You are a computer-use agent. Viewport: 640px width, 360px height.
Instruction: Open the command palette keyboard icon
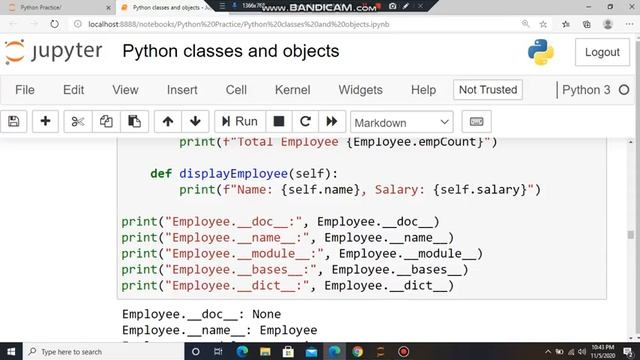tap(476, 122)
